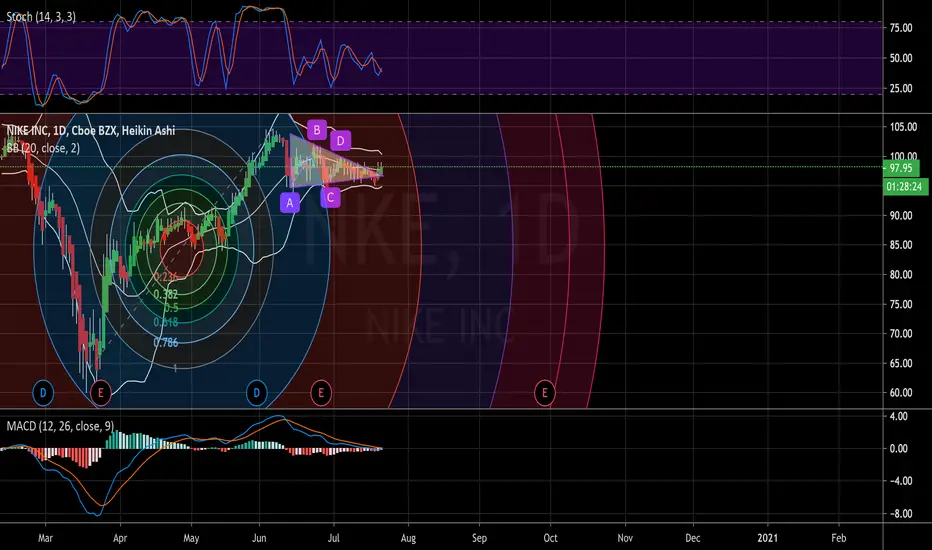Image resolution: width=932 pixels, height=550 pixels.
Task: Click the Apr label on the time axis
Action: pos(120,538)
